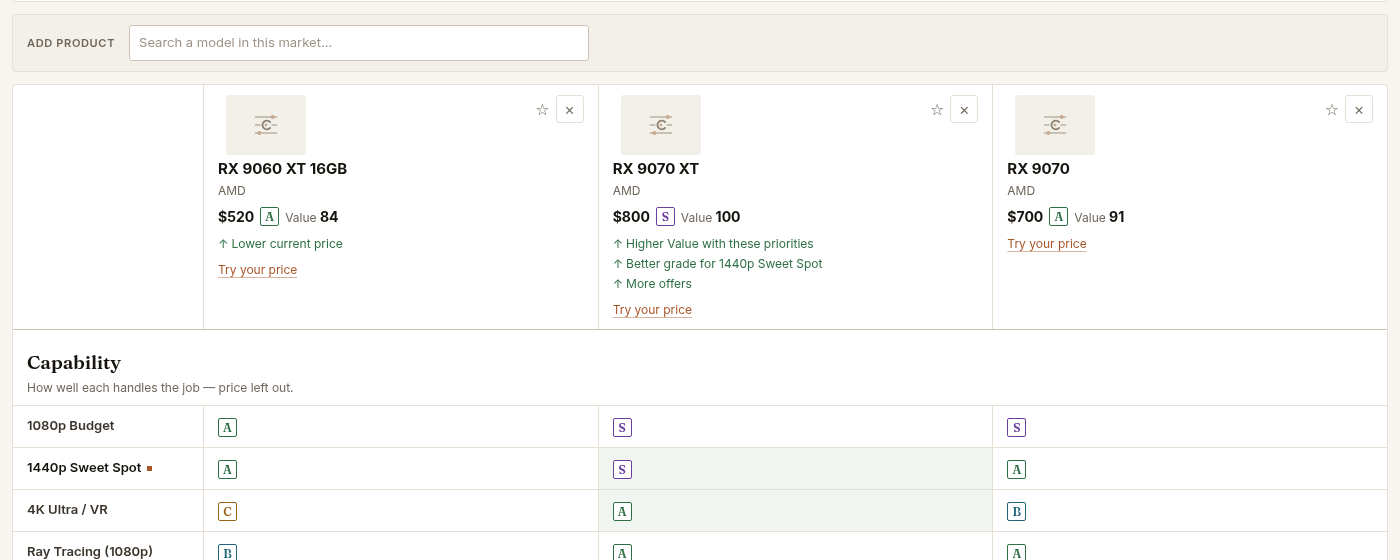Click RX 9060 XT's 4K Ultra C grade
This screenshot has height=560, width=1400.
pos(227,512)
